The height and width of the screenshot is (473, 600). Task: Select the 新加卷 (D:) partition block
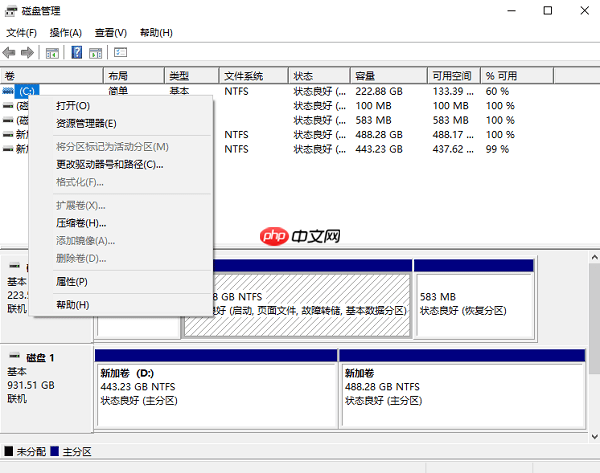[216, 388]
